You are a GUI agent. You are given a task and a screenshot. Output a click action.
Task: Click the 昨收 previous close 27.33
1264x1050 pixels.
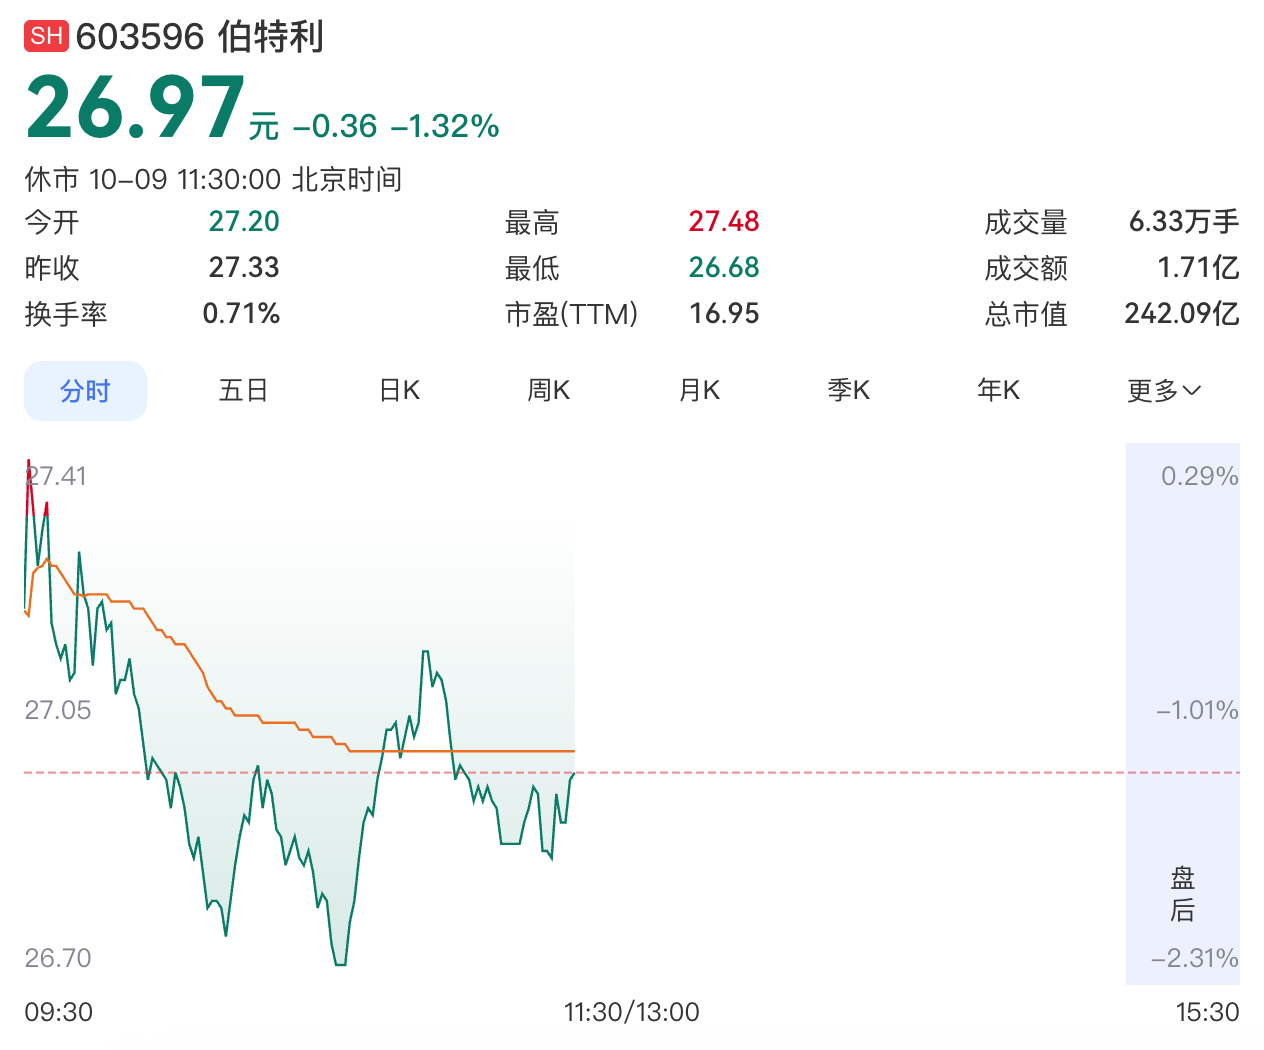tap(244, 267)
